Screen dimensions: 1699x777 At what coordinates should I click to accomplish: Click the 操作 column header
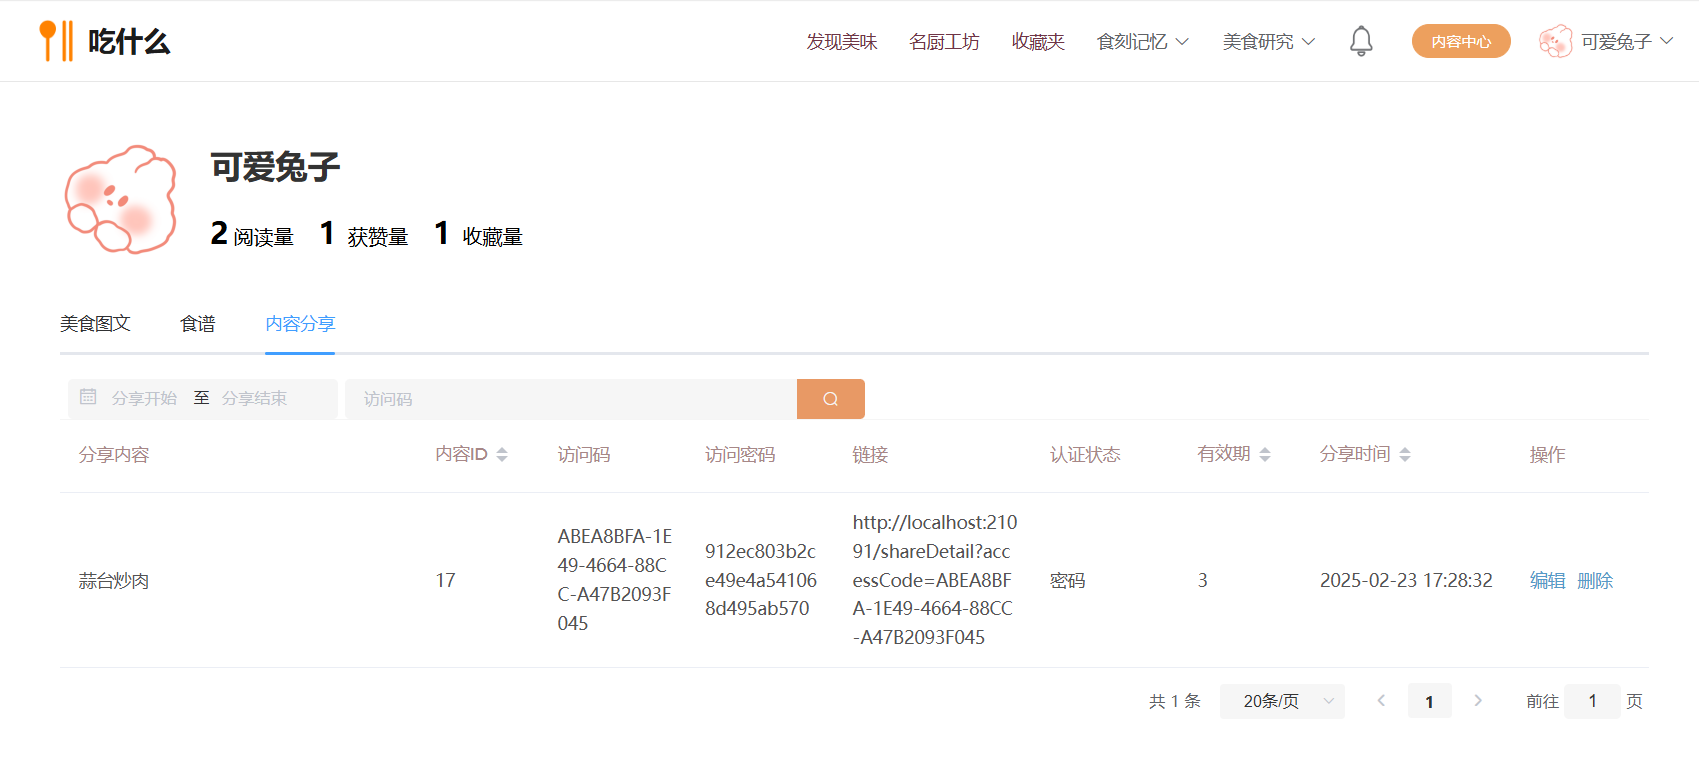coord(1547,454)
